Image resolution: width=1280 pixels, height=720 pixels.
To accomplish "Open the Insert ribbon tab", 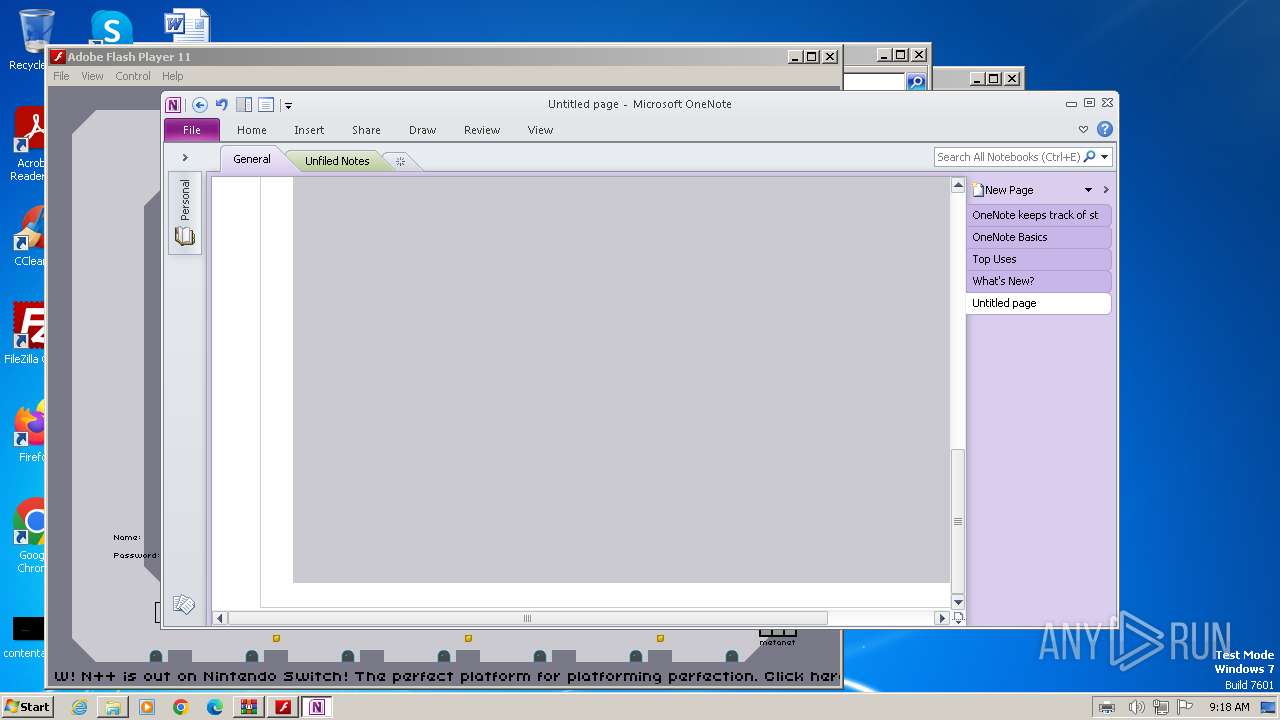I will pos(309,130).
